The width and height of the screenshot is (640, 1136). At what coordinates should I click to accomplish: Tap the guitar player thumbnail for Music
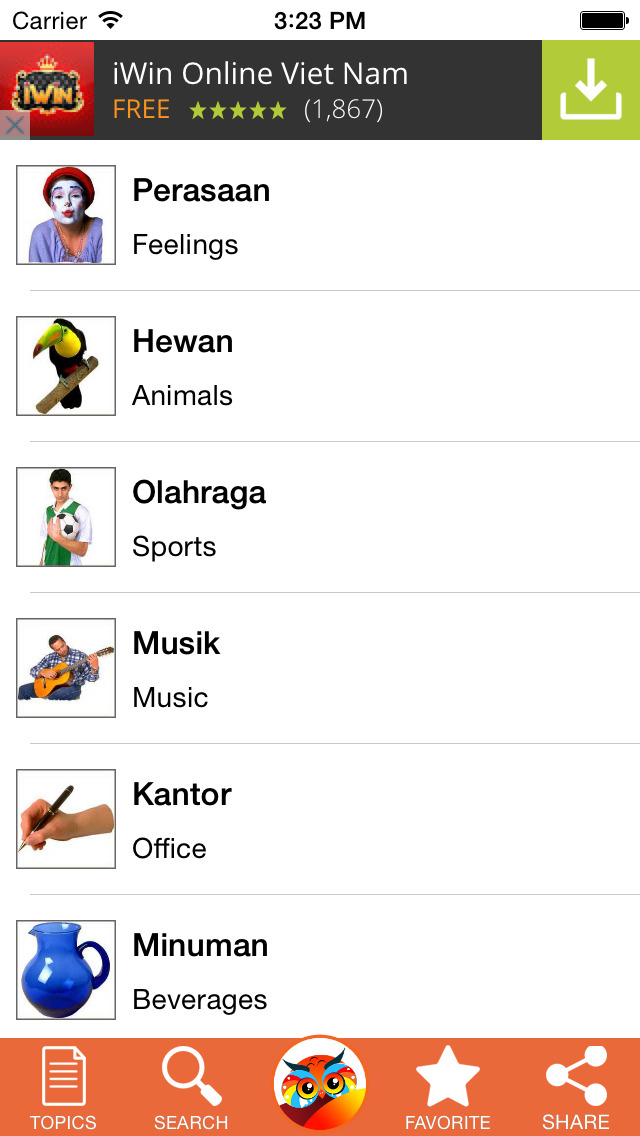pos(65,667)
